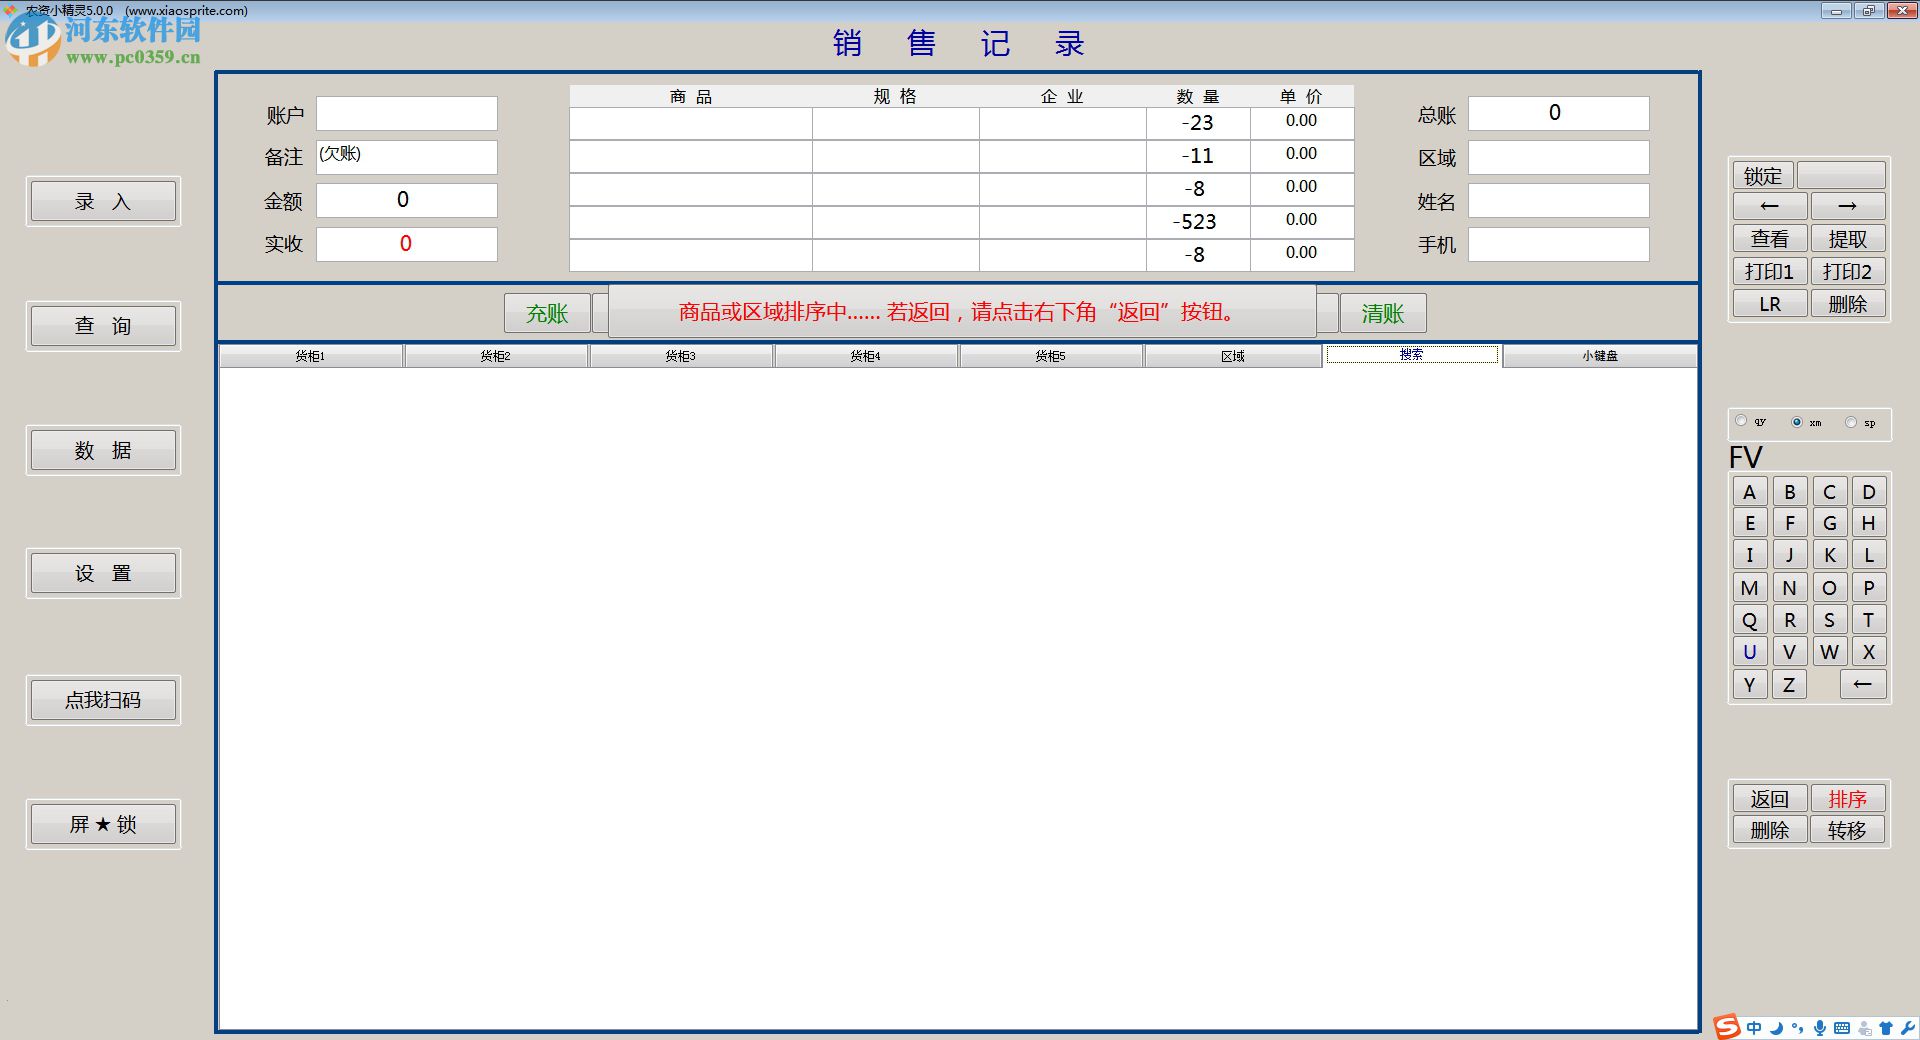The height and width of the screenshot is (1040, 1920).
Task: Click the 备注 field showing (欠账)
Action: pos(407,157)
